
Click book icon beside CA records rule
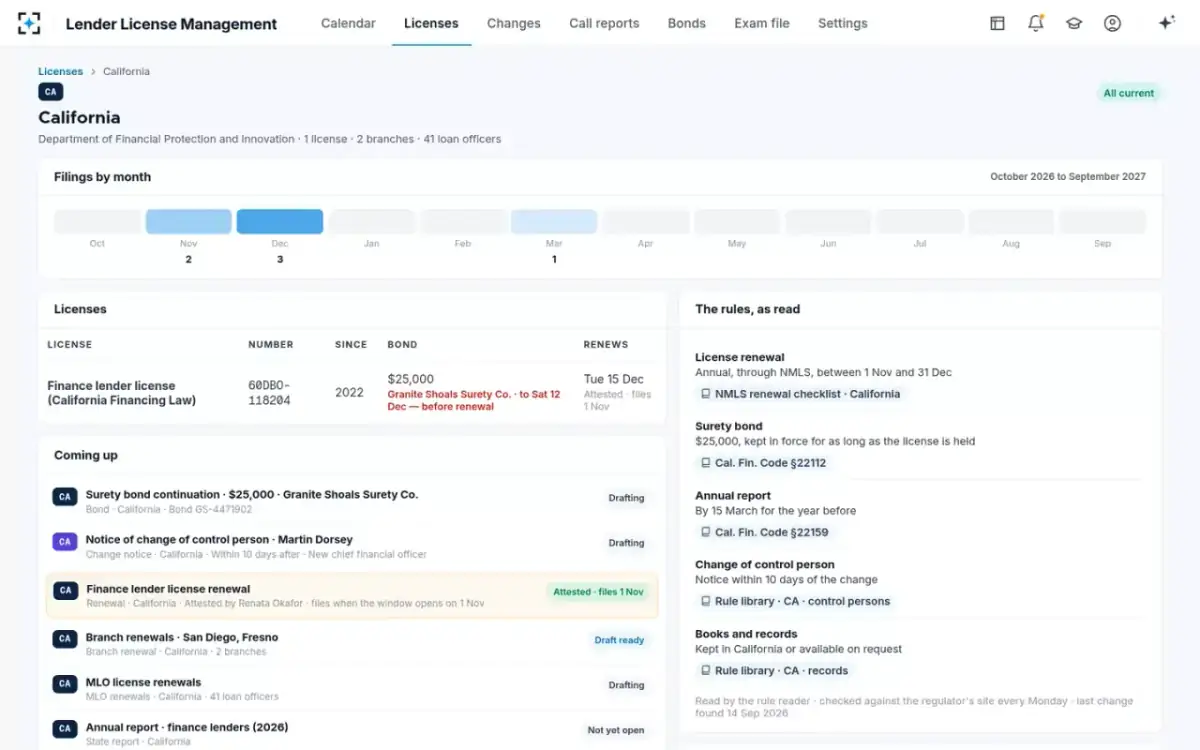click(x=706, y=671)
